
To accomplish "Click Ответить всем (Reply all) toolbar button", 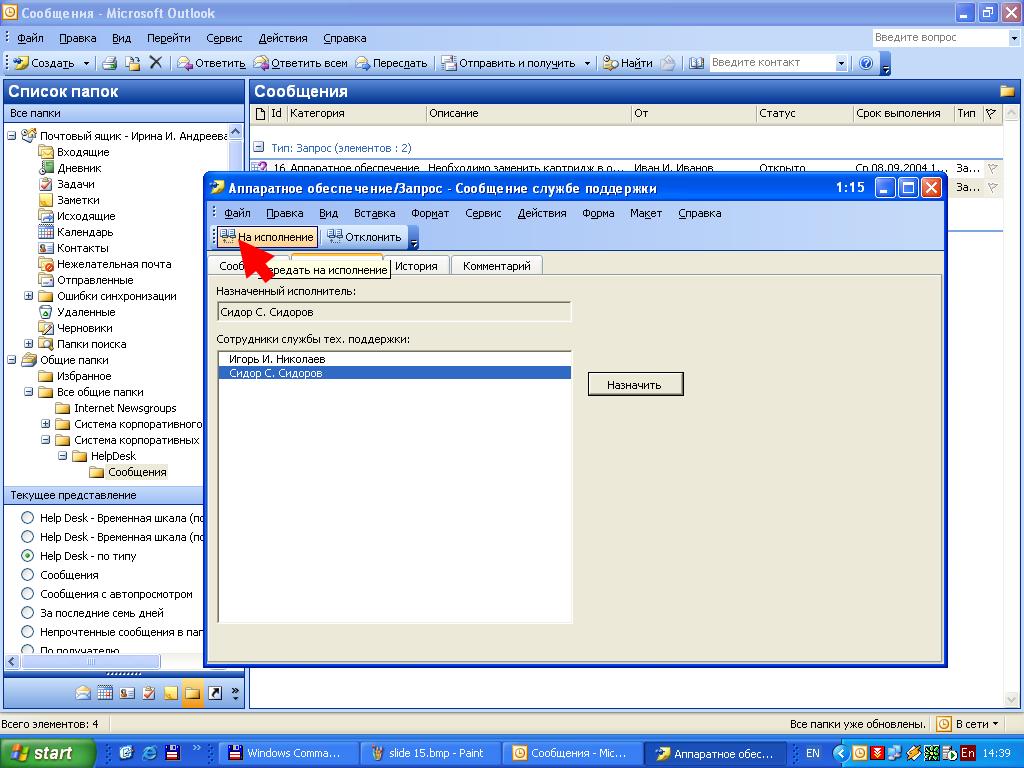I will click(301, 63).
